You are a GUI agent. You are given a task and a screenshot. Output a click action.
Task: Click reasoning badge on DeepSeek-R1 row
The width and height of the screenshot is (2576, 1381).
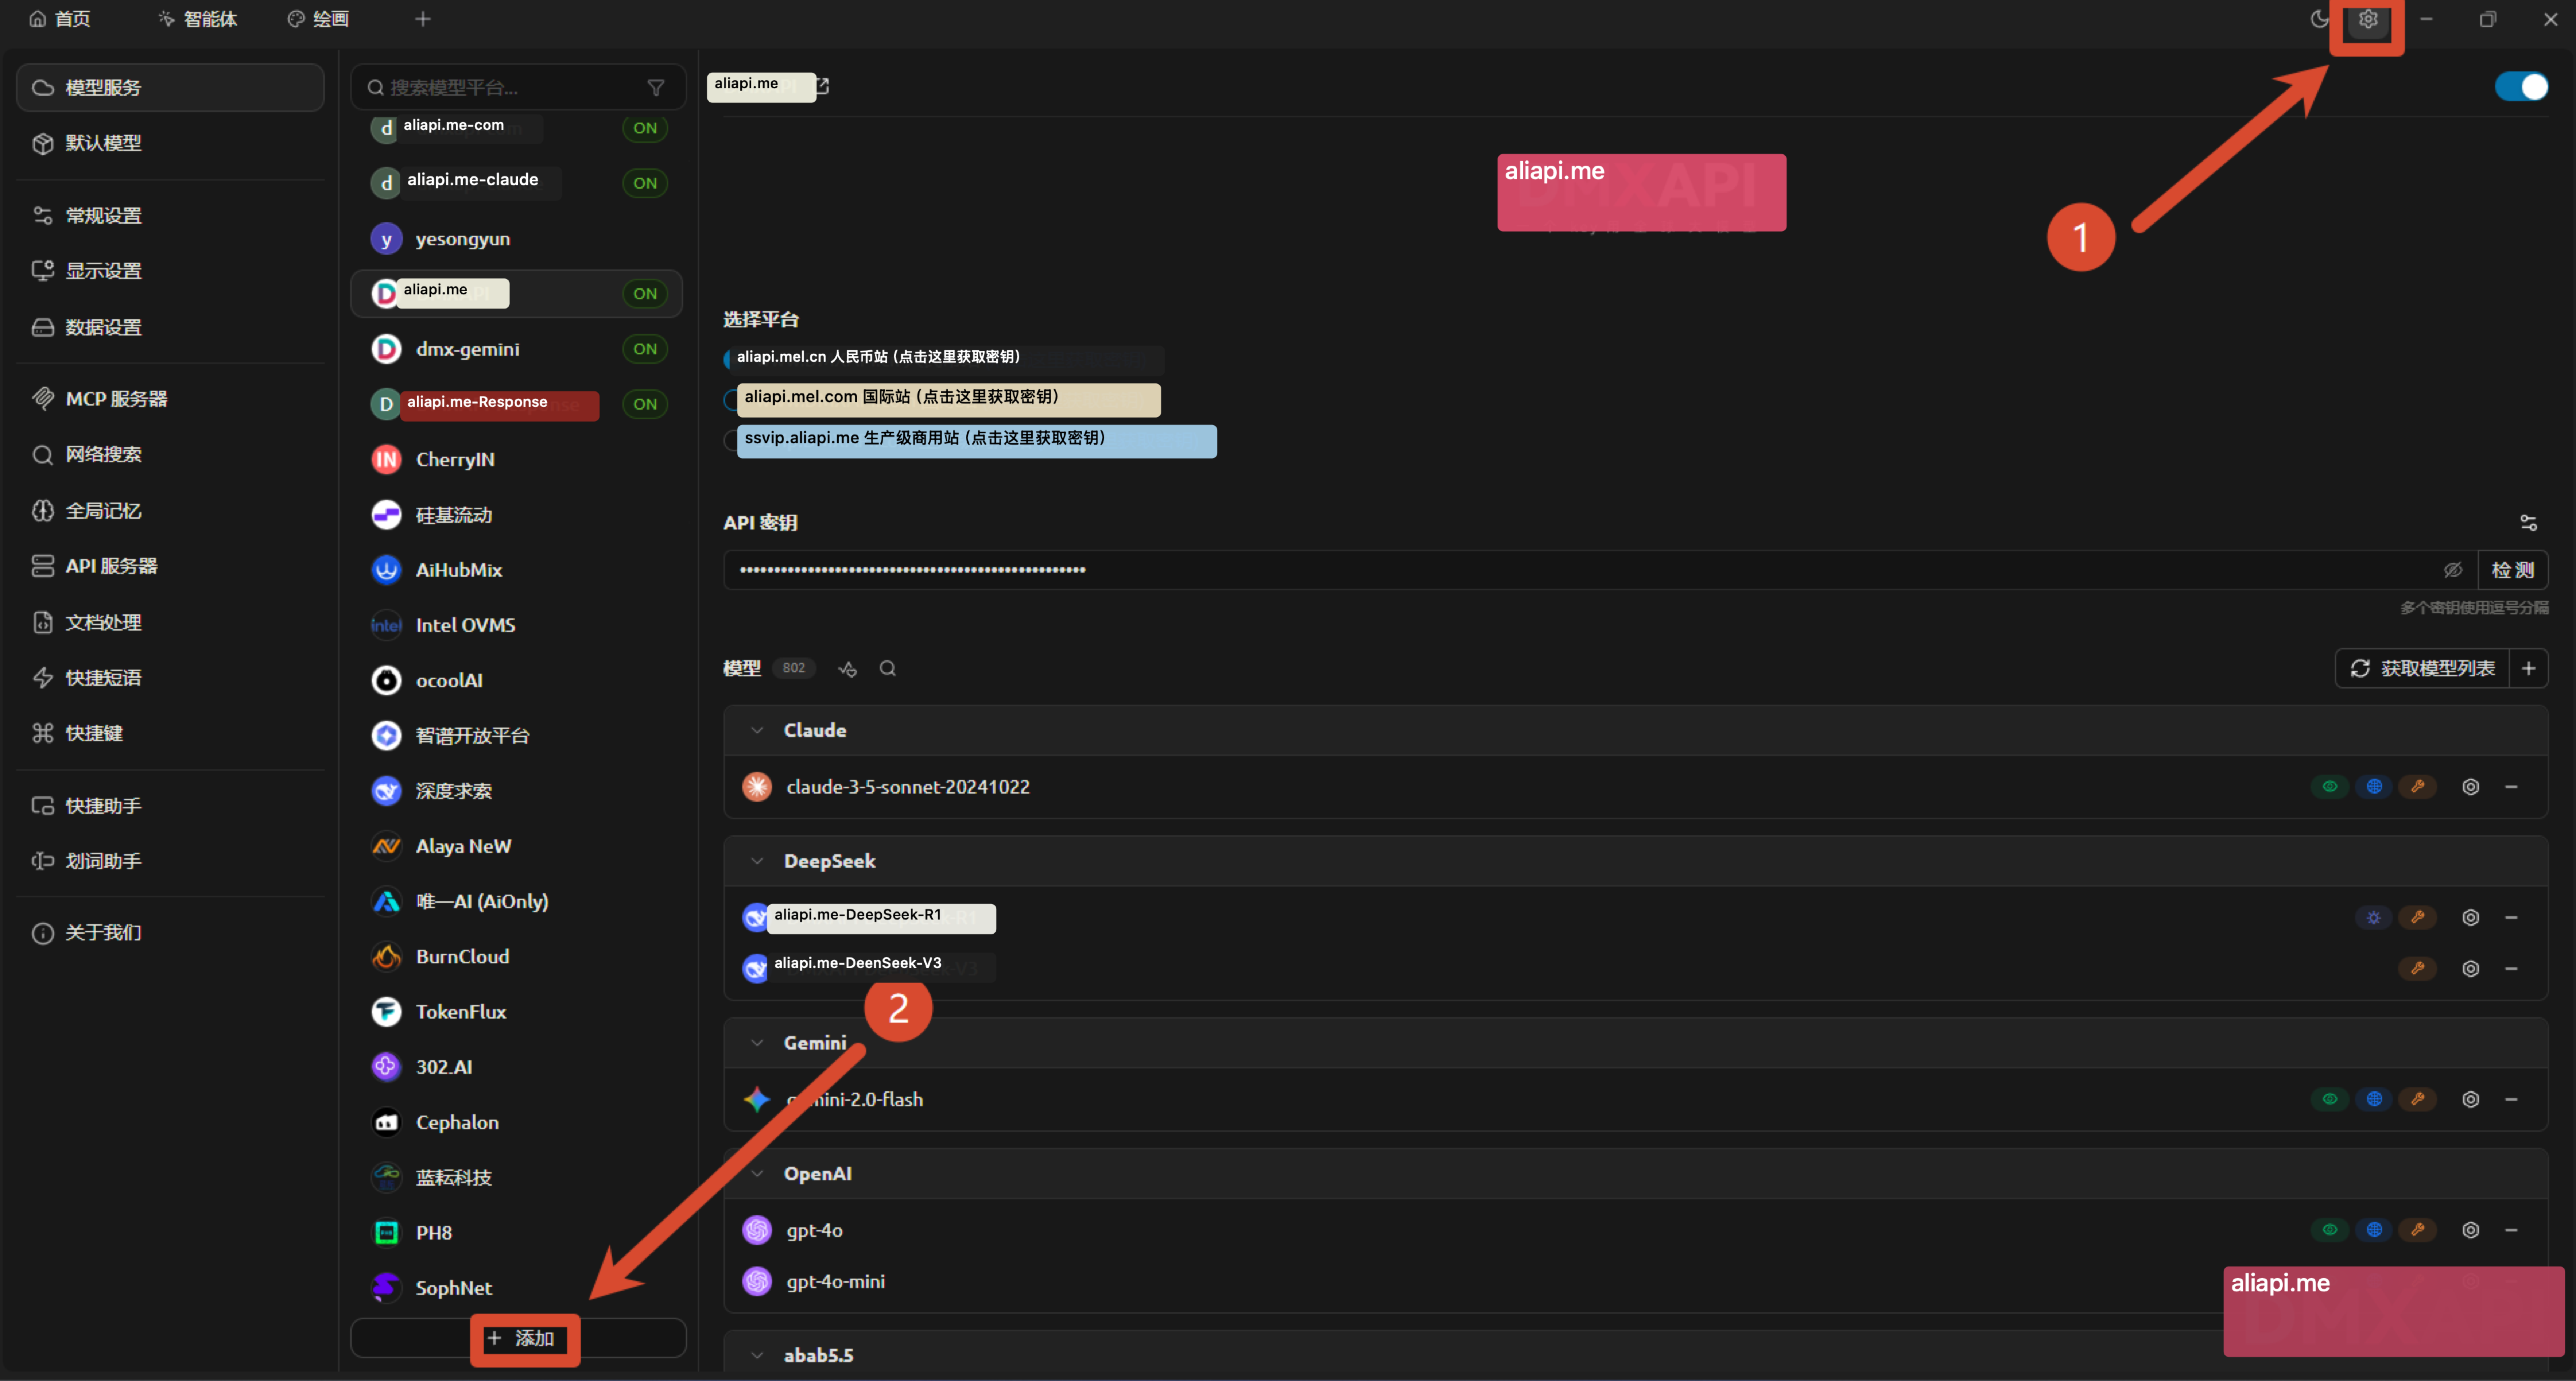[2374, 917]
